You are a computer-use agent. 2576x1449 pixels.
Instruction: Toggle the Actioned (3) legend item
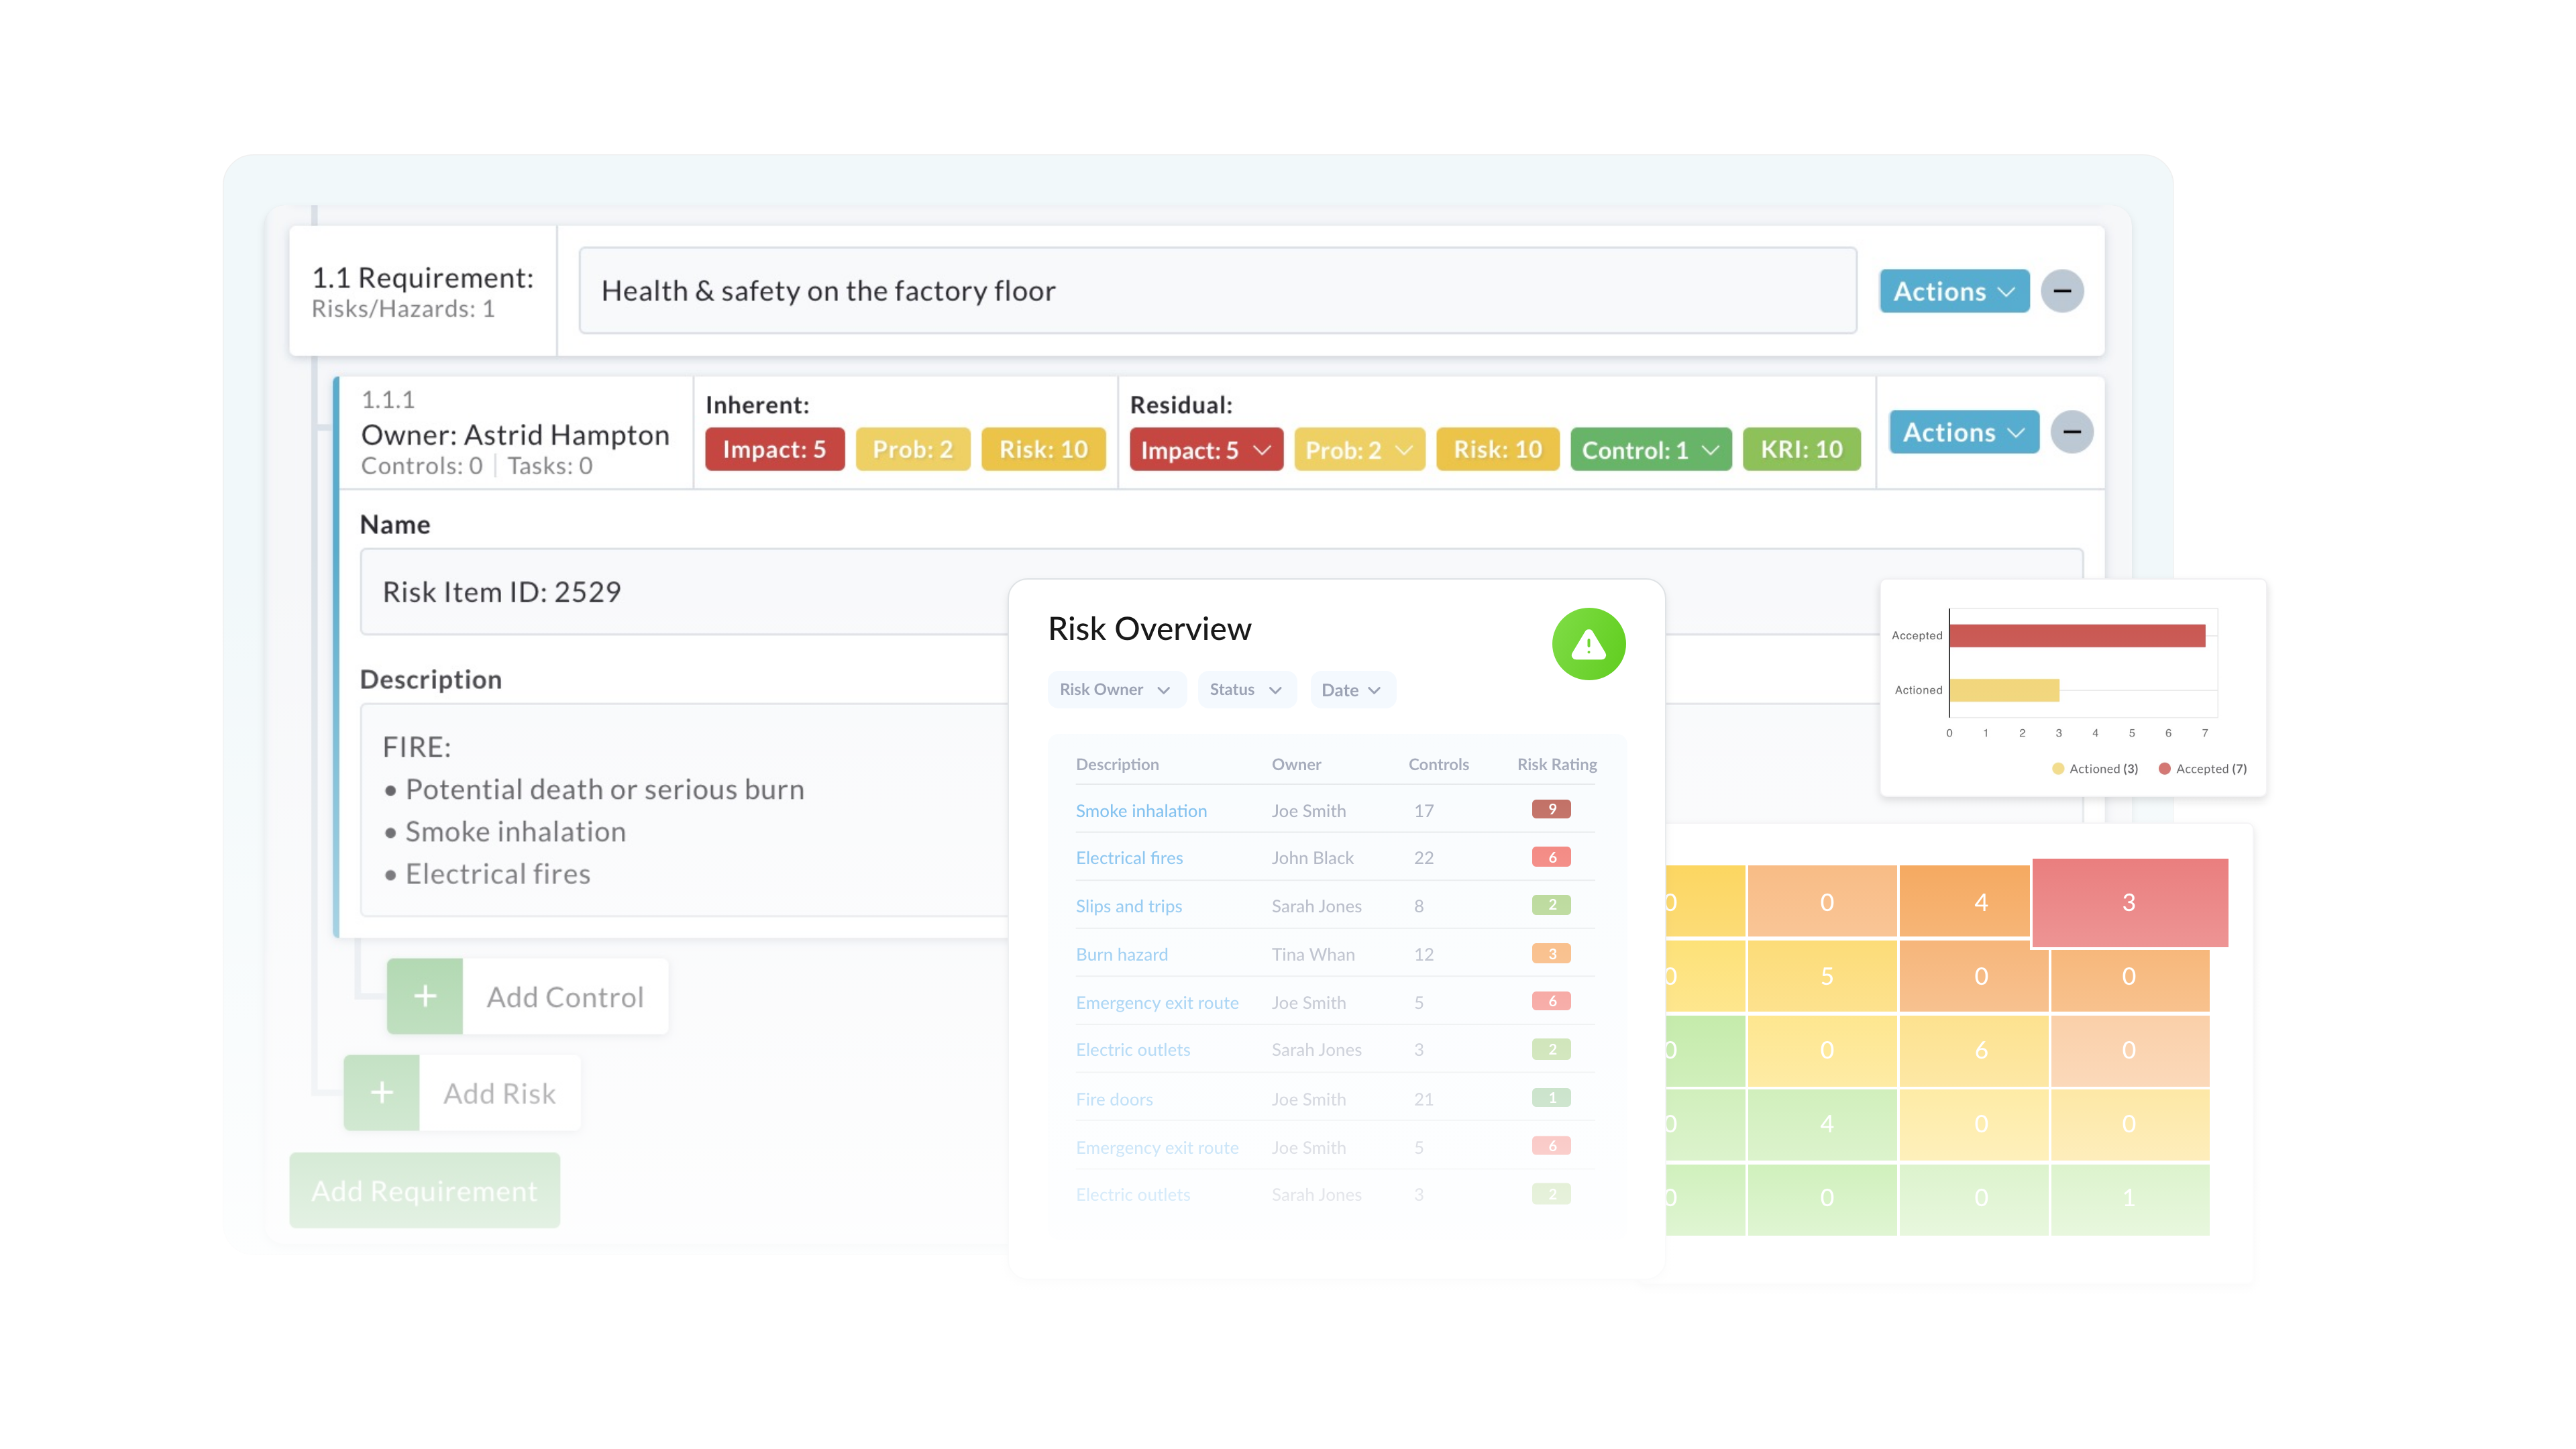pos(2094,769)
